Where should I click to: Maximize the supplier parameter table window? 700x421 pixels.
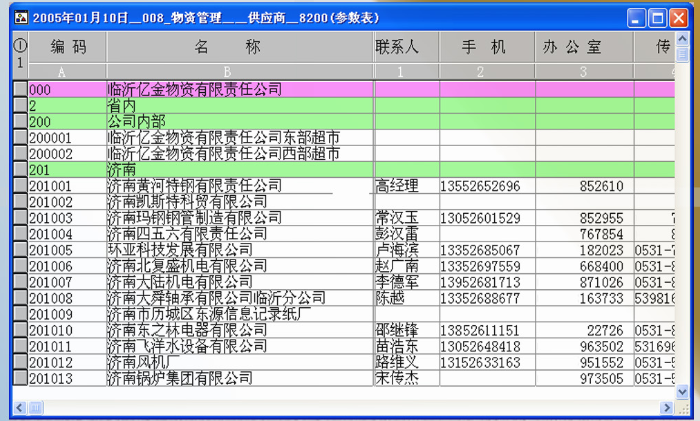[658, 17]
